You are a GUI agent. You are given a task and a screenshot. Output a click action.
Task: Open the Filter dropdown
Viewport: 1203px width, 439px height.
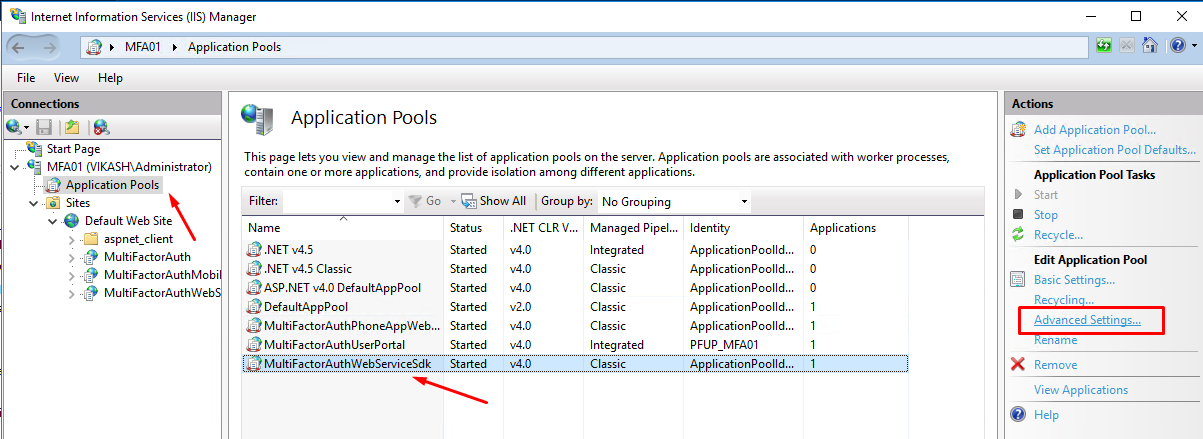click(x=397, y=201)
